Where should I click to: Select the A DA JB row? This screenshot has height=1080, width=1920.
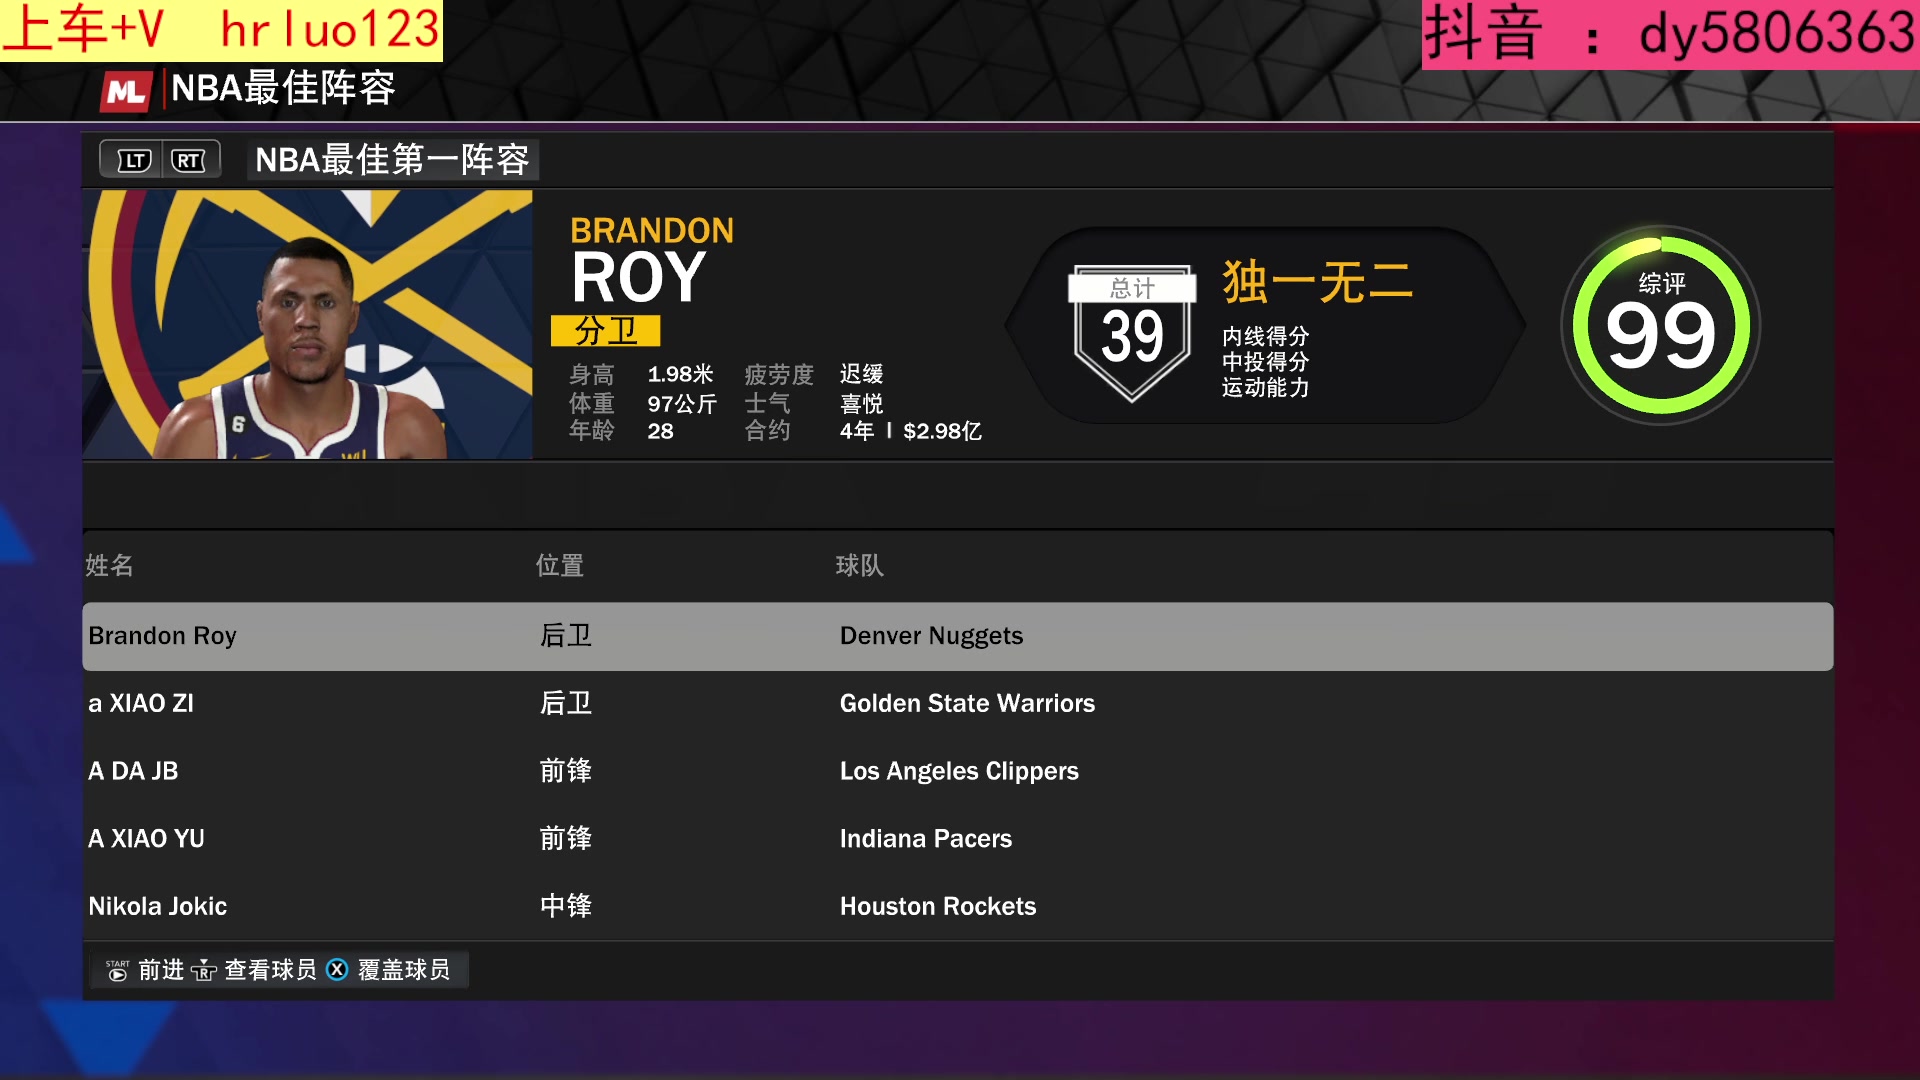[957, 771]
